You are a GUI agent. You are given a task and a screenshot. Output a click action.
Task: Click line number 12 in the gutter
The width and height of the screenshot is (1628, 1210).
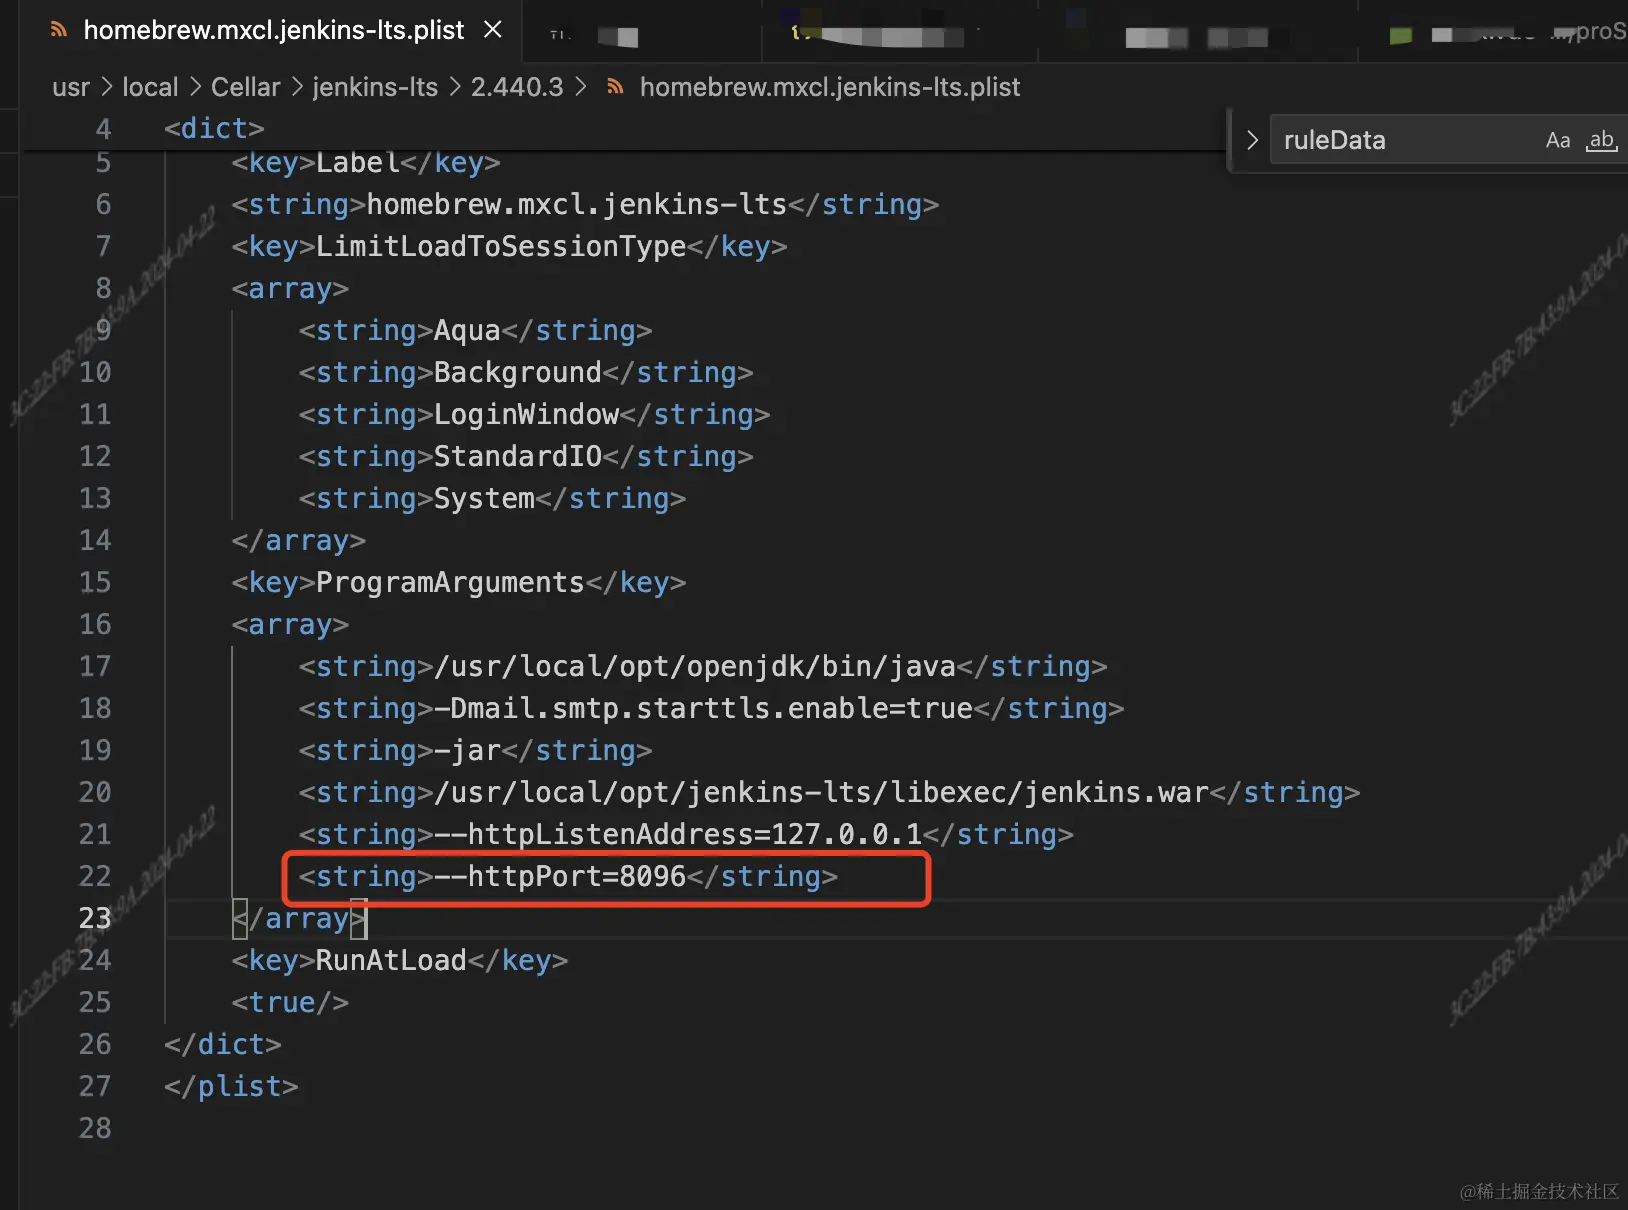tap(95, 456)
